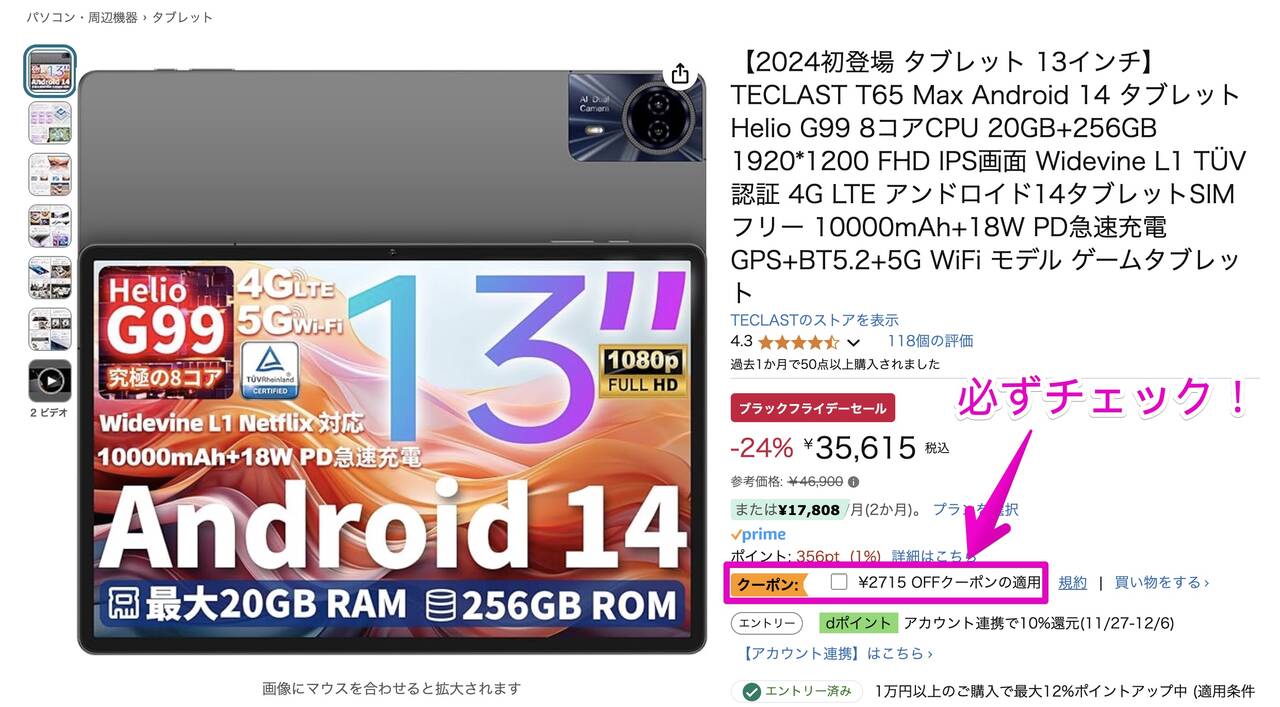Open the 買い物をする link chevron
The height and width of the screenshot is (707, 1280).
coord(1206,582)
